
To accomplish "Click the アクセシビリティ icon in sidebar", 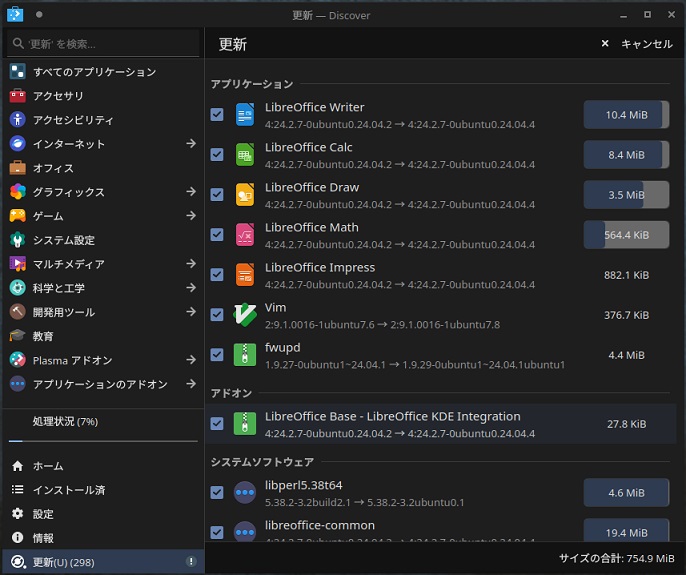I will coord(18,119).
